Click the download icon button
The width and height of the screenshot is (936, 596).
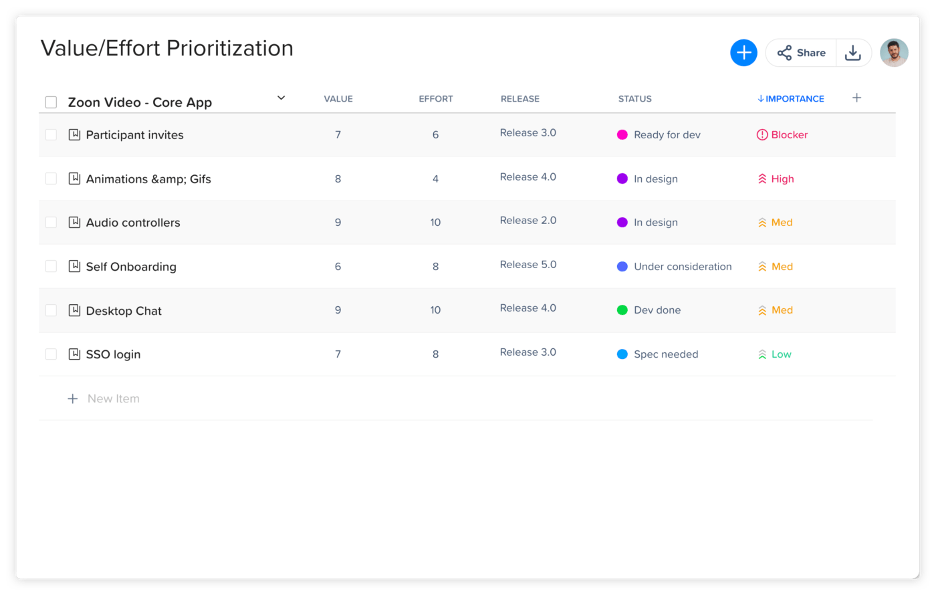point(853,53)
